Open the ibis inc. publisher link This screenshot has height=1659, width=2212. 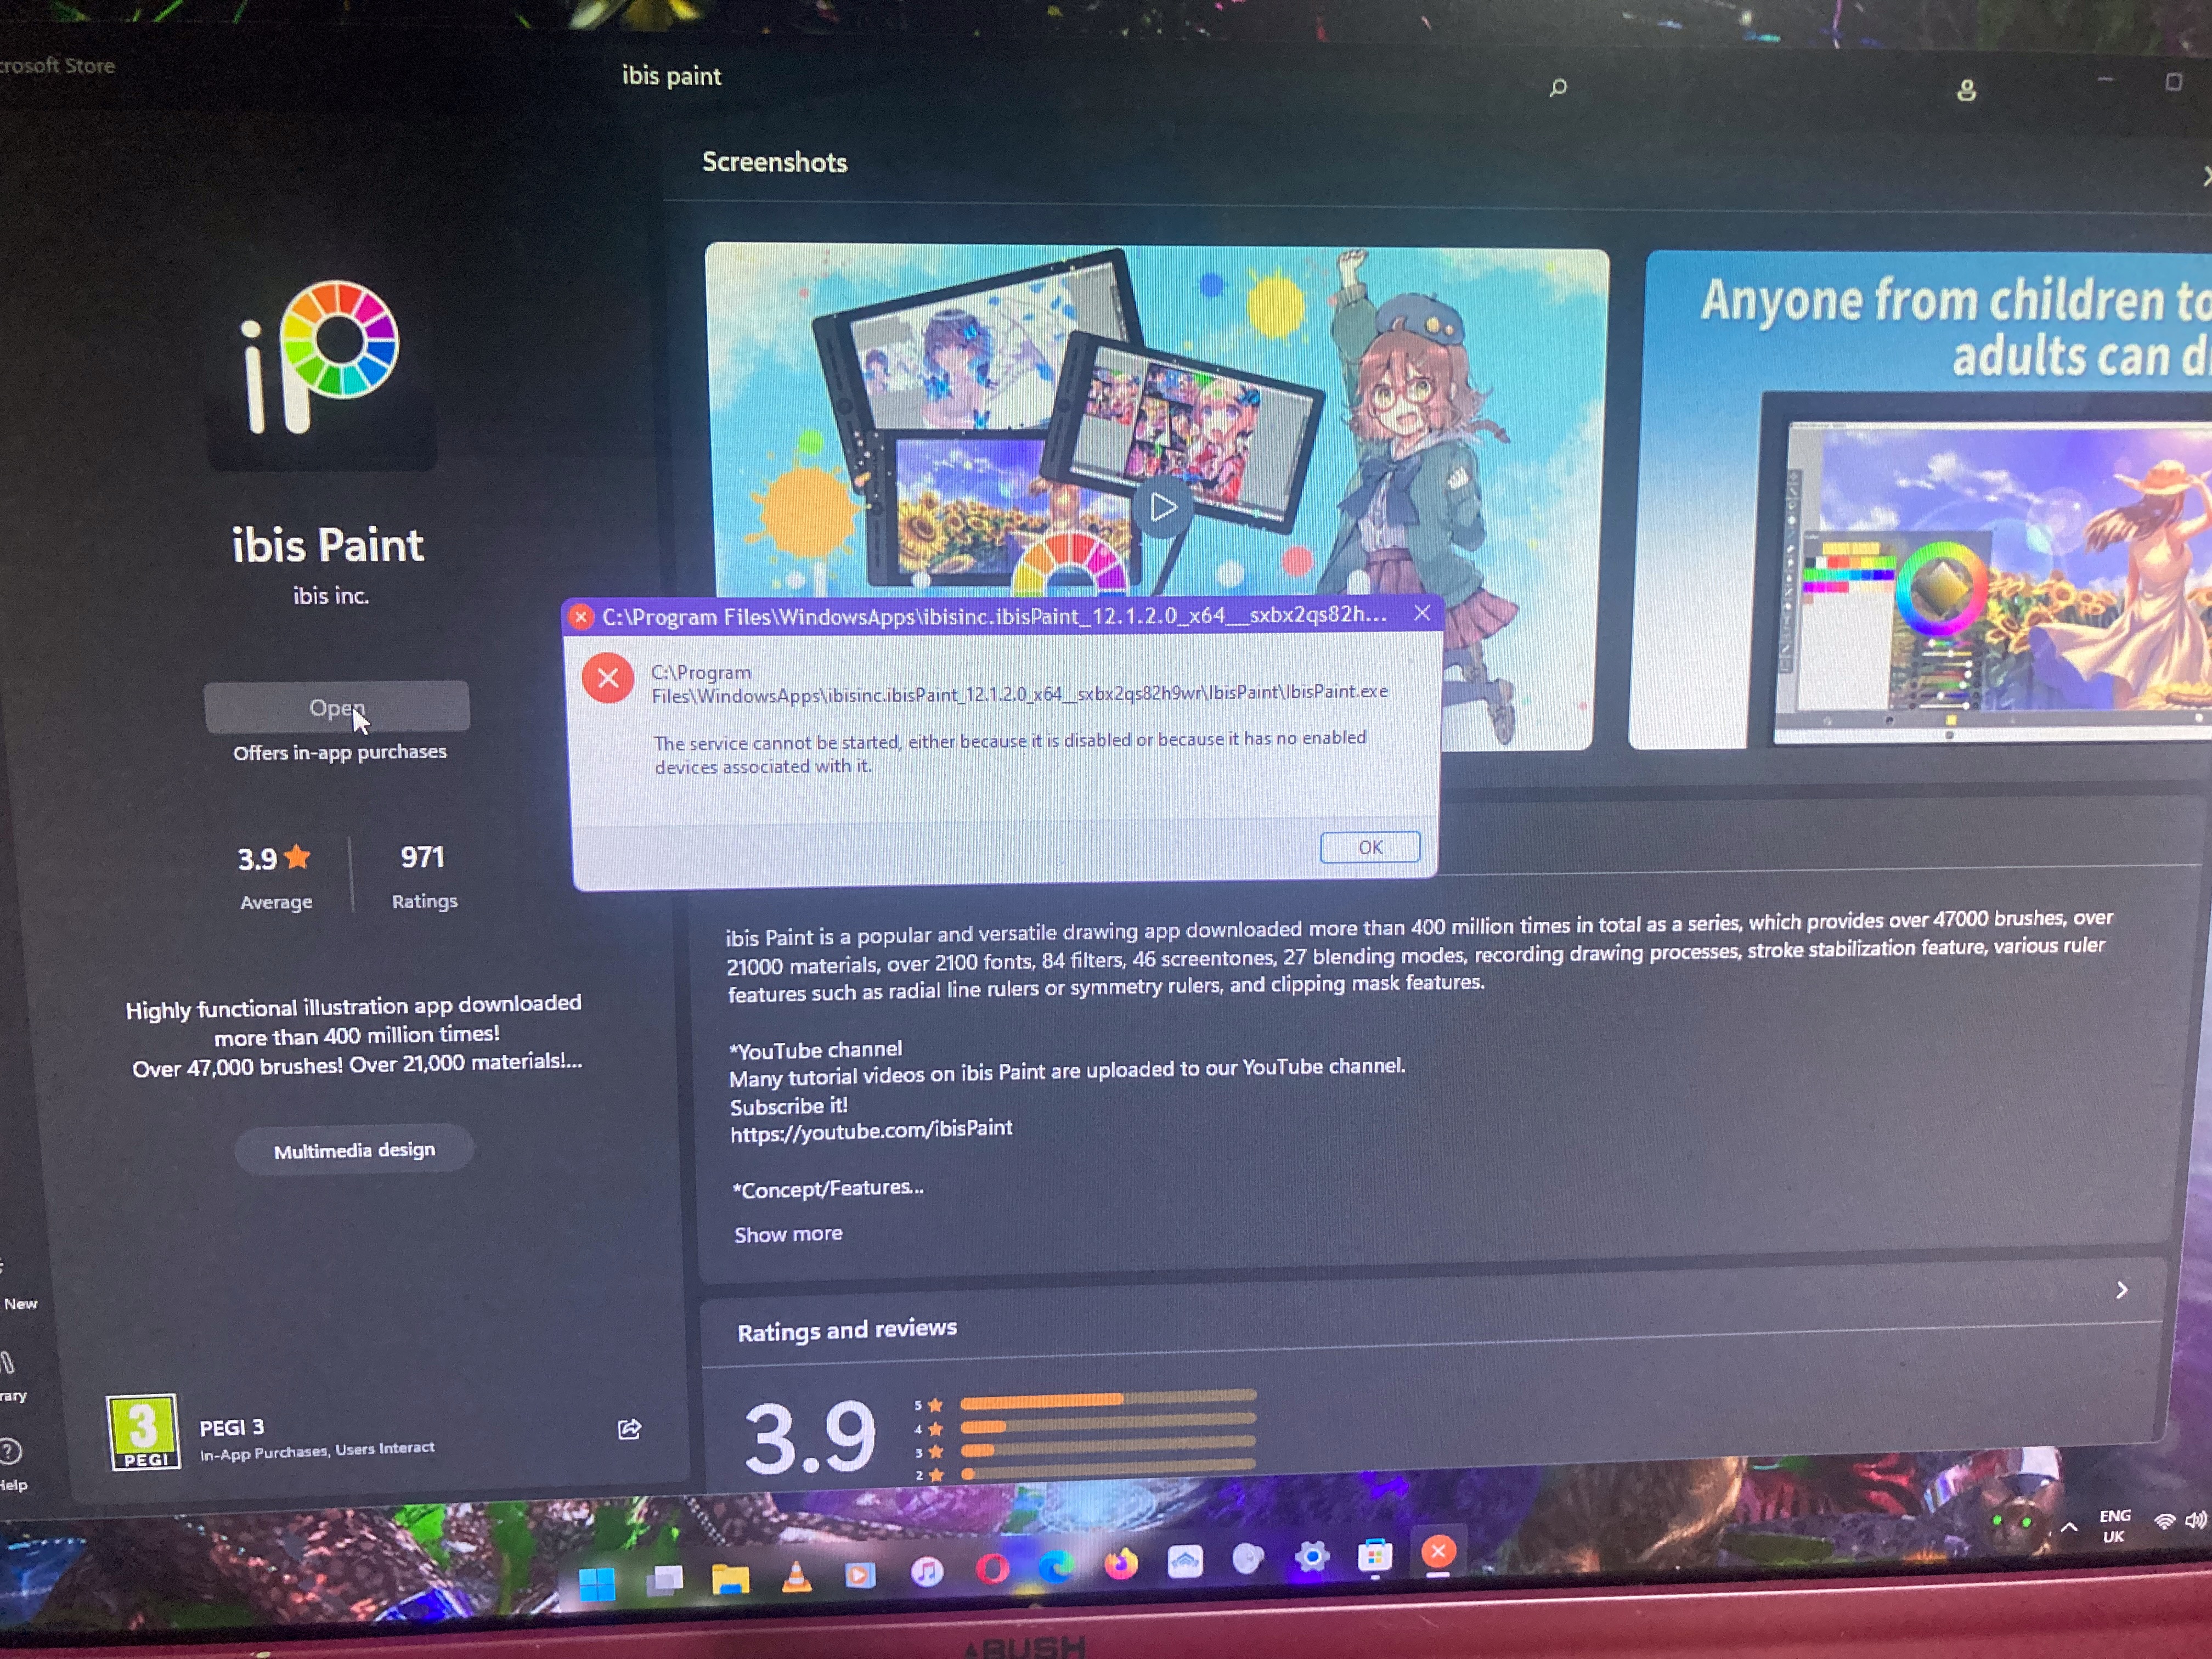(331, 596)
